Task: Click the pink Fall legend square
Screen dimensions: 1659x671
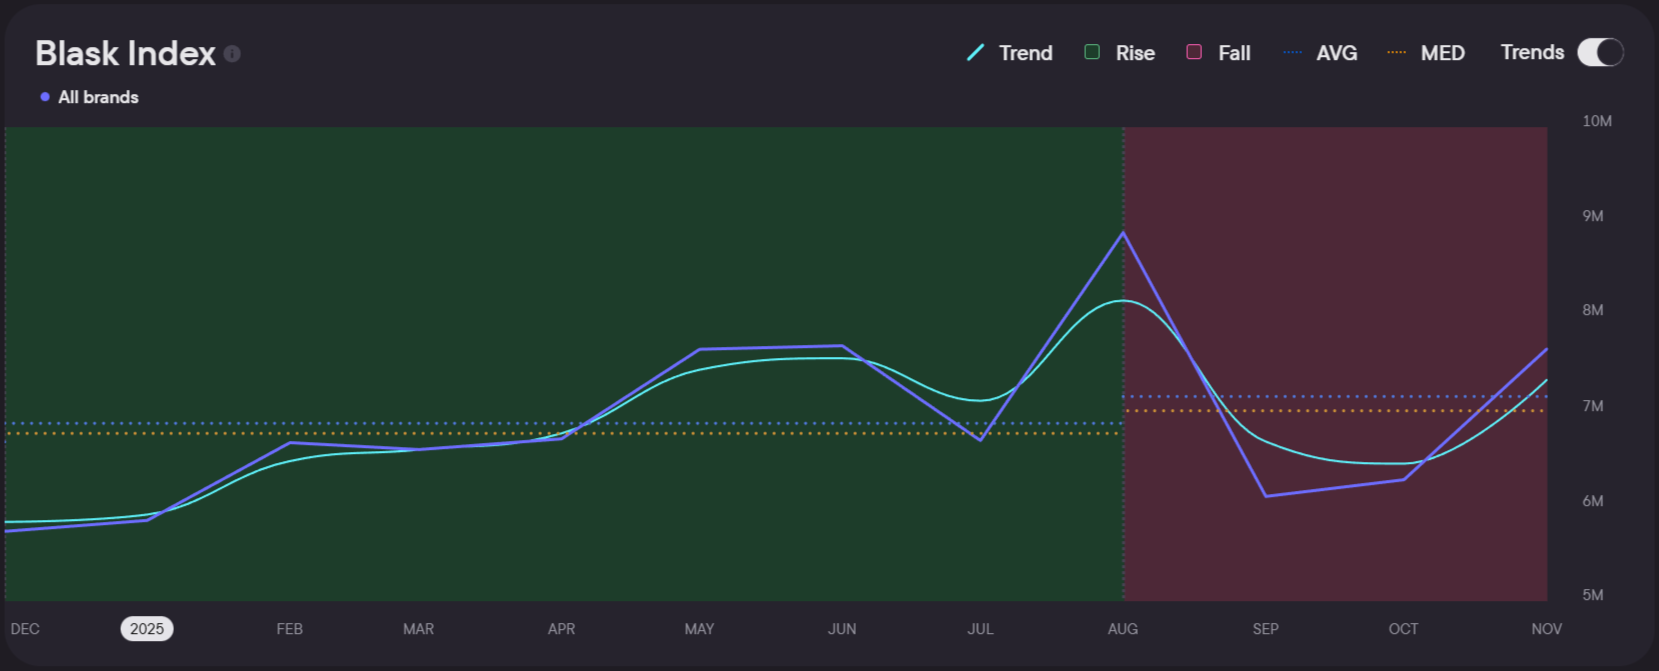Action: (x=1194, y=52)
